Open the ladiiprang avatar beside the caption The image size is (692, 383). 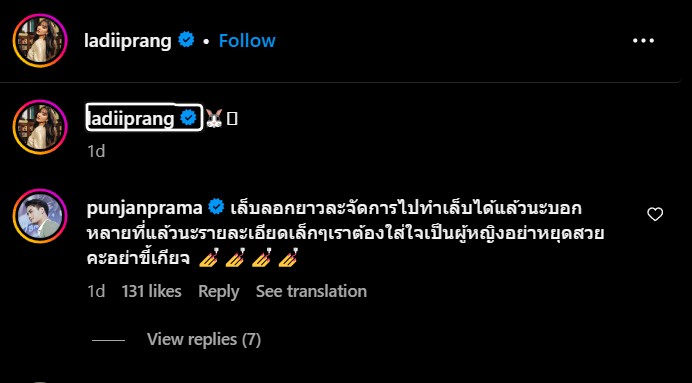pyautogui.click(x=40, y=127)
